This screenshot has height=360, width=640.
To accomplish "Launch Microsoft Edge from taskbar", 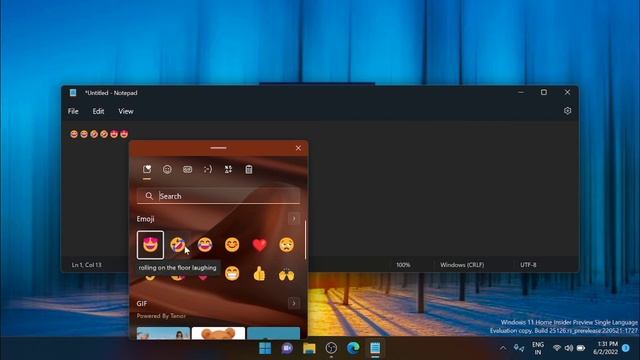I will [x=353, y=348].
